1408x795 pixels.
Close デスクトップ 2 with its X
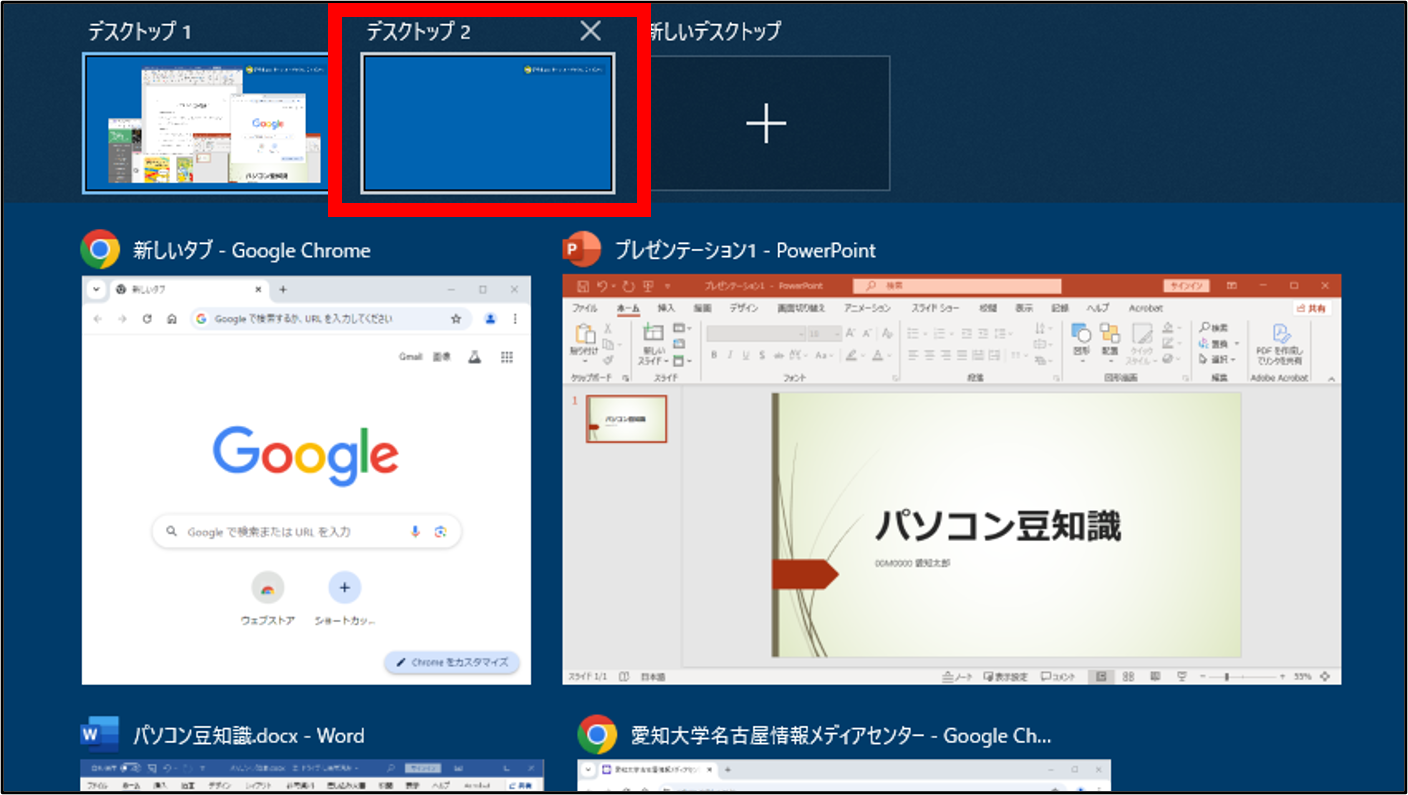click(x=591, y=31)
